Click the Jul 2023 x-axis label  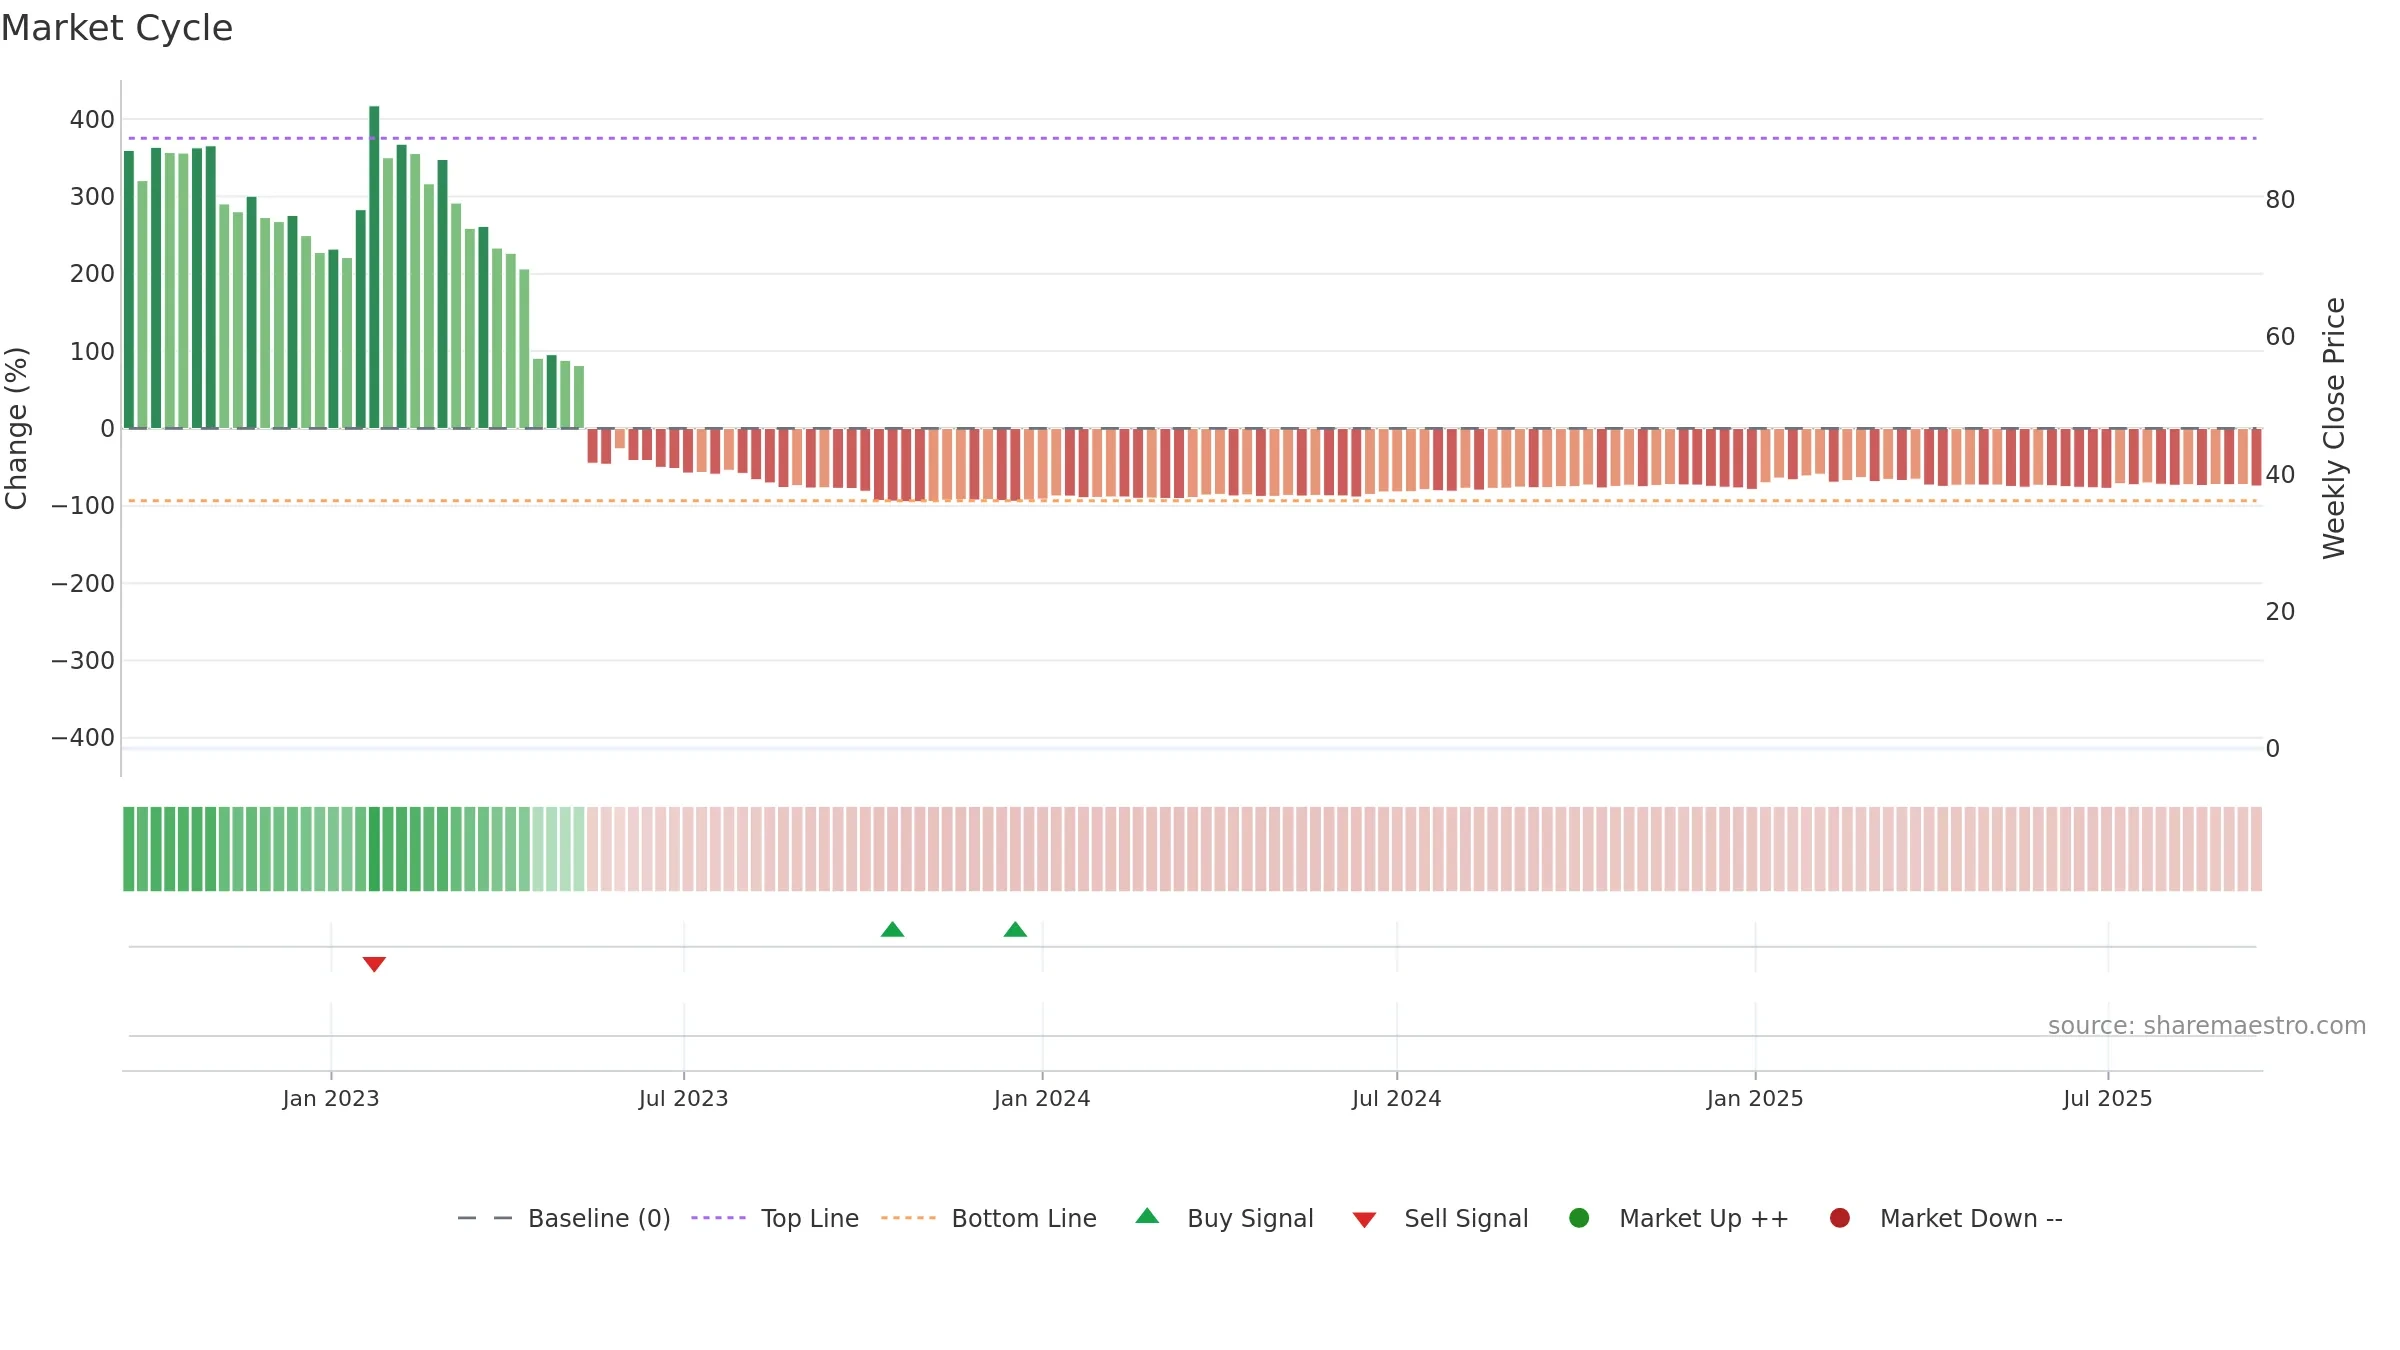684,1099
